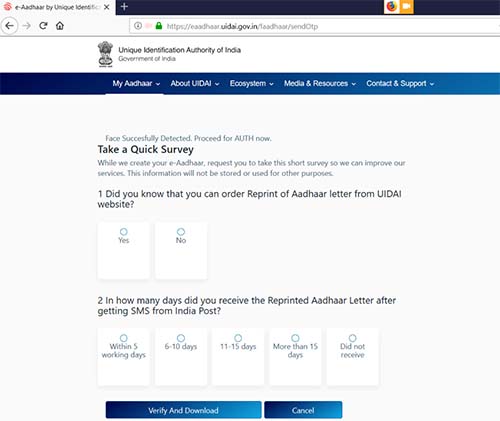The width and height of the screenshot is (500, 421).
Task: Select the e-Aadhaar browser tab
Action: pyautogui.click(x=57, y=7)
